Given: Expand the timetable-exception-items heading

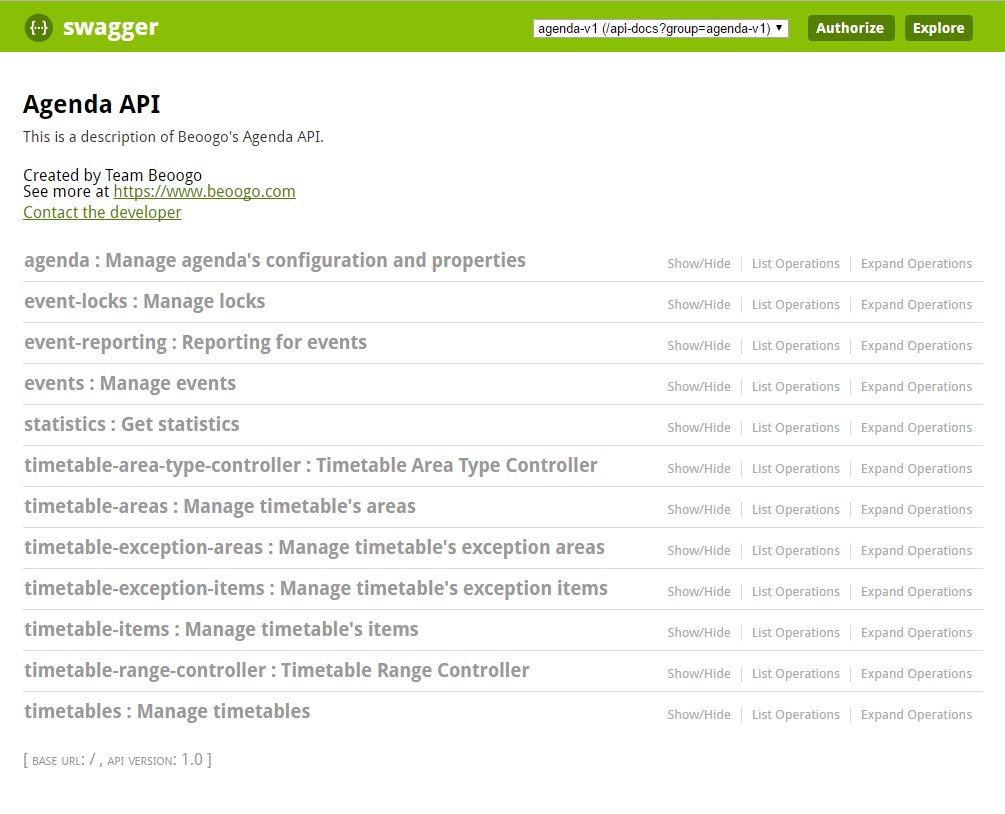Looking at the screenshot, I should pos(316,588).
